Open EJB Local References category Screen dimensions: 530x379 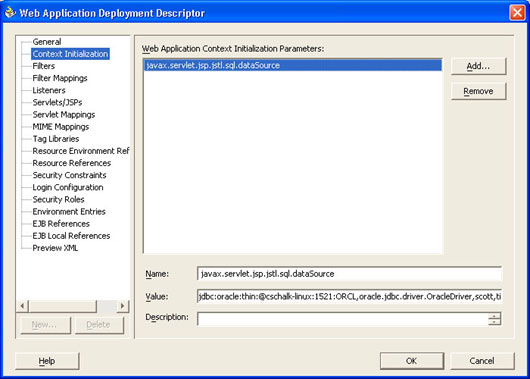click(71, 236)
